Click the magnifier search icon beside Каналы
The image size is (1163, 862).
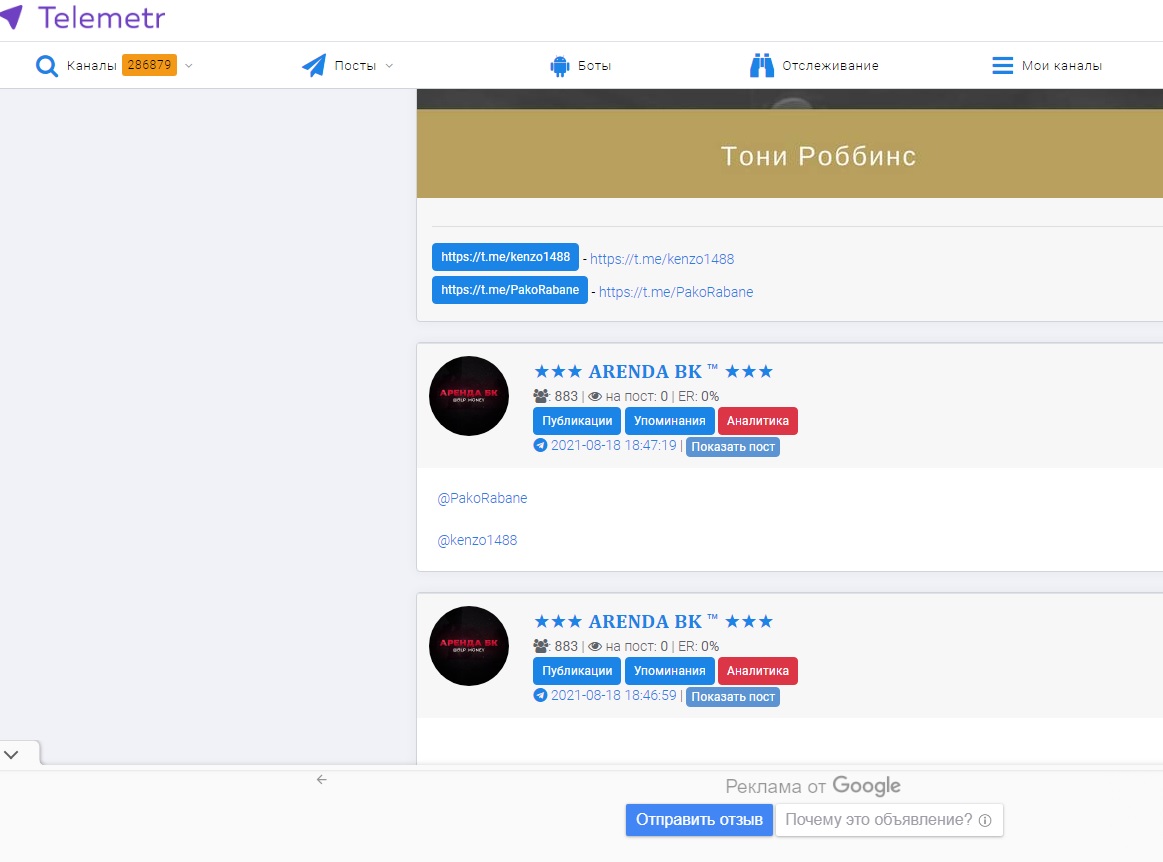(x=47, y=65)
